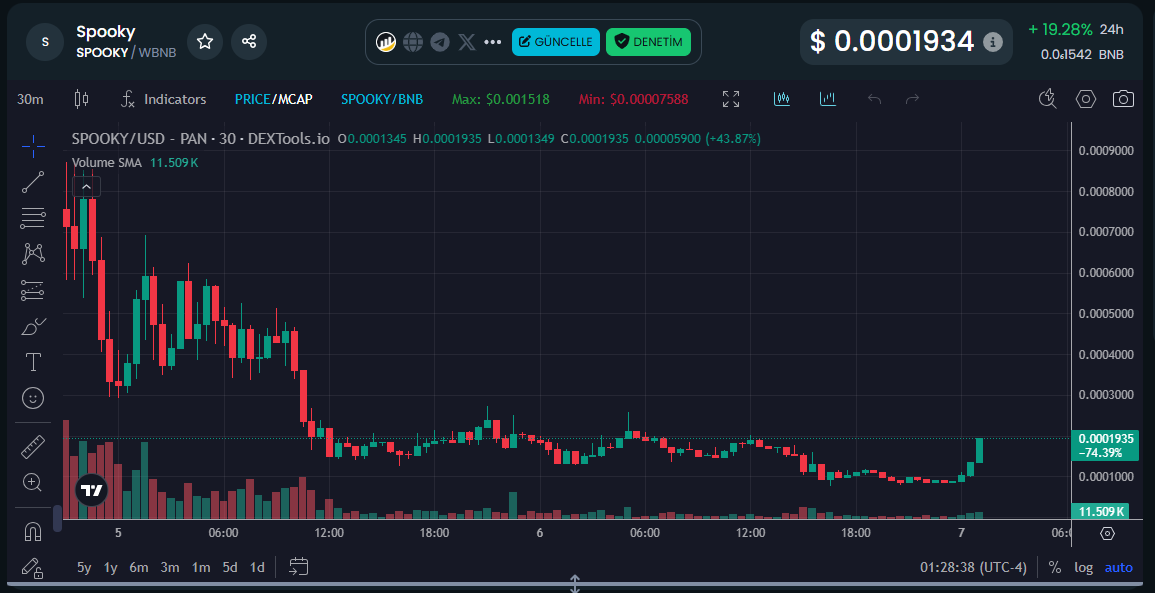1155x593 pixels.
Task: Switch chart to PRICE mode
Action: pos(253,99)
